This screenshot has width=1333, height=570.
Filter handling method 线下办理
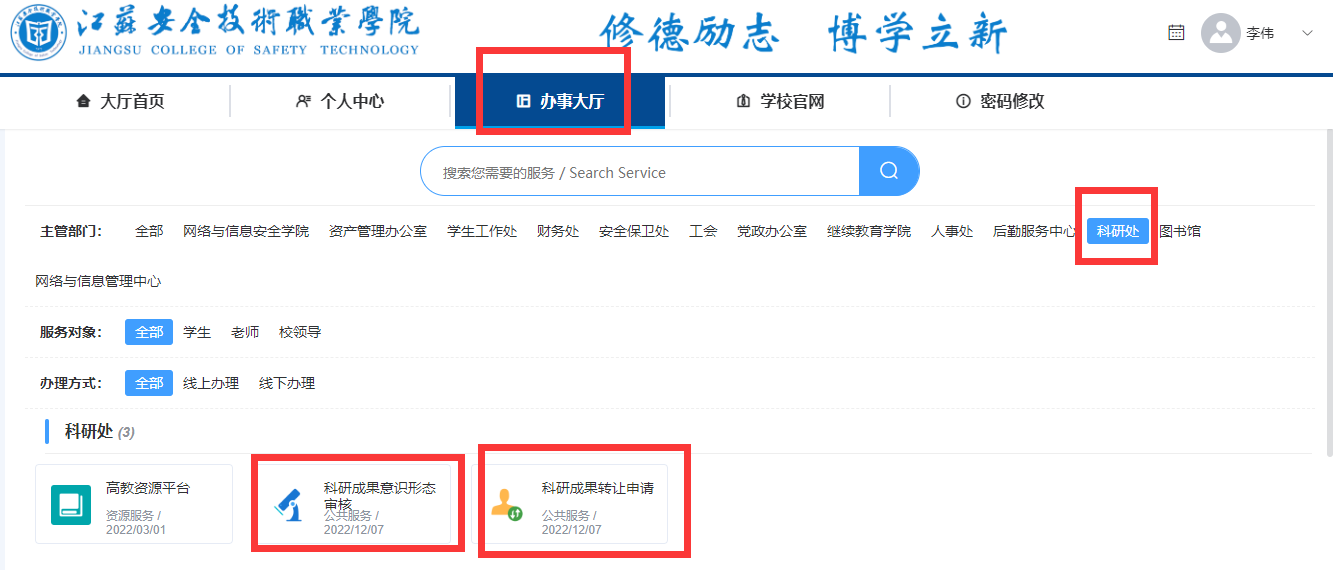point(287,383)
